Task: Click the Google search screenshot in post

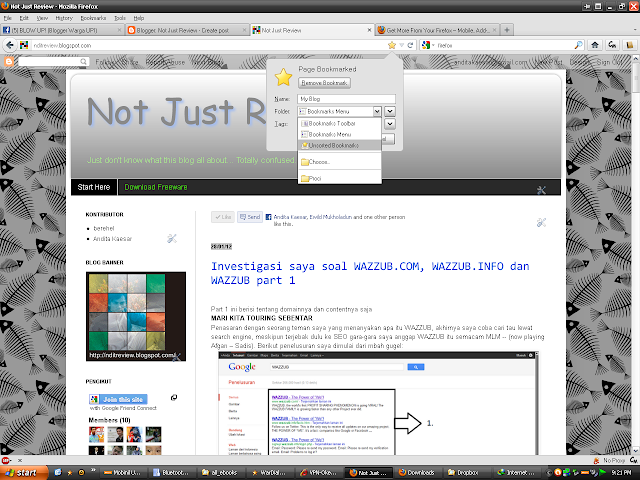Action: coord(378,403)
